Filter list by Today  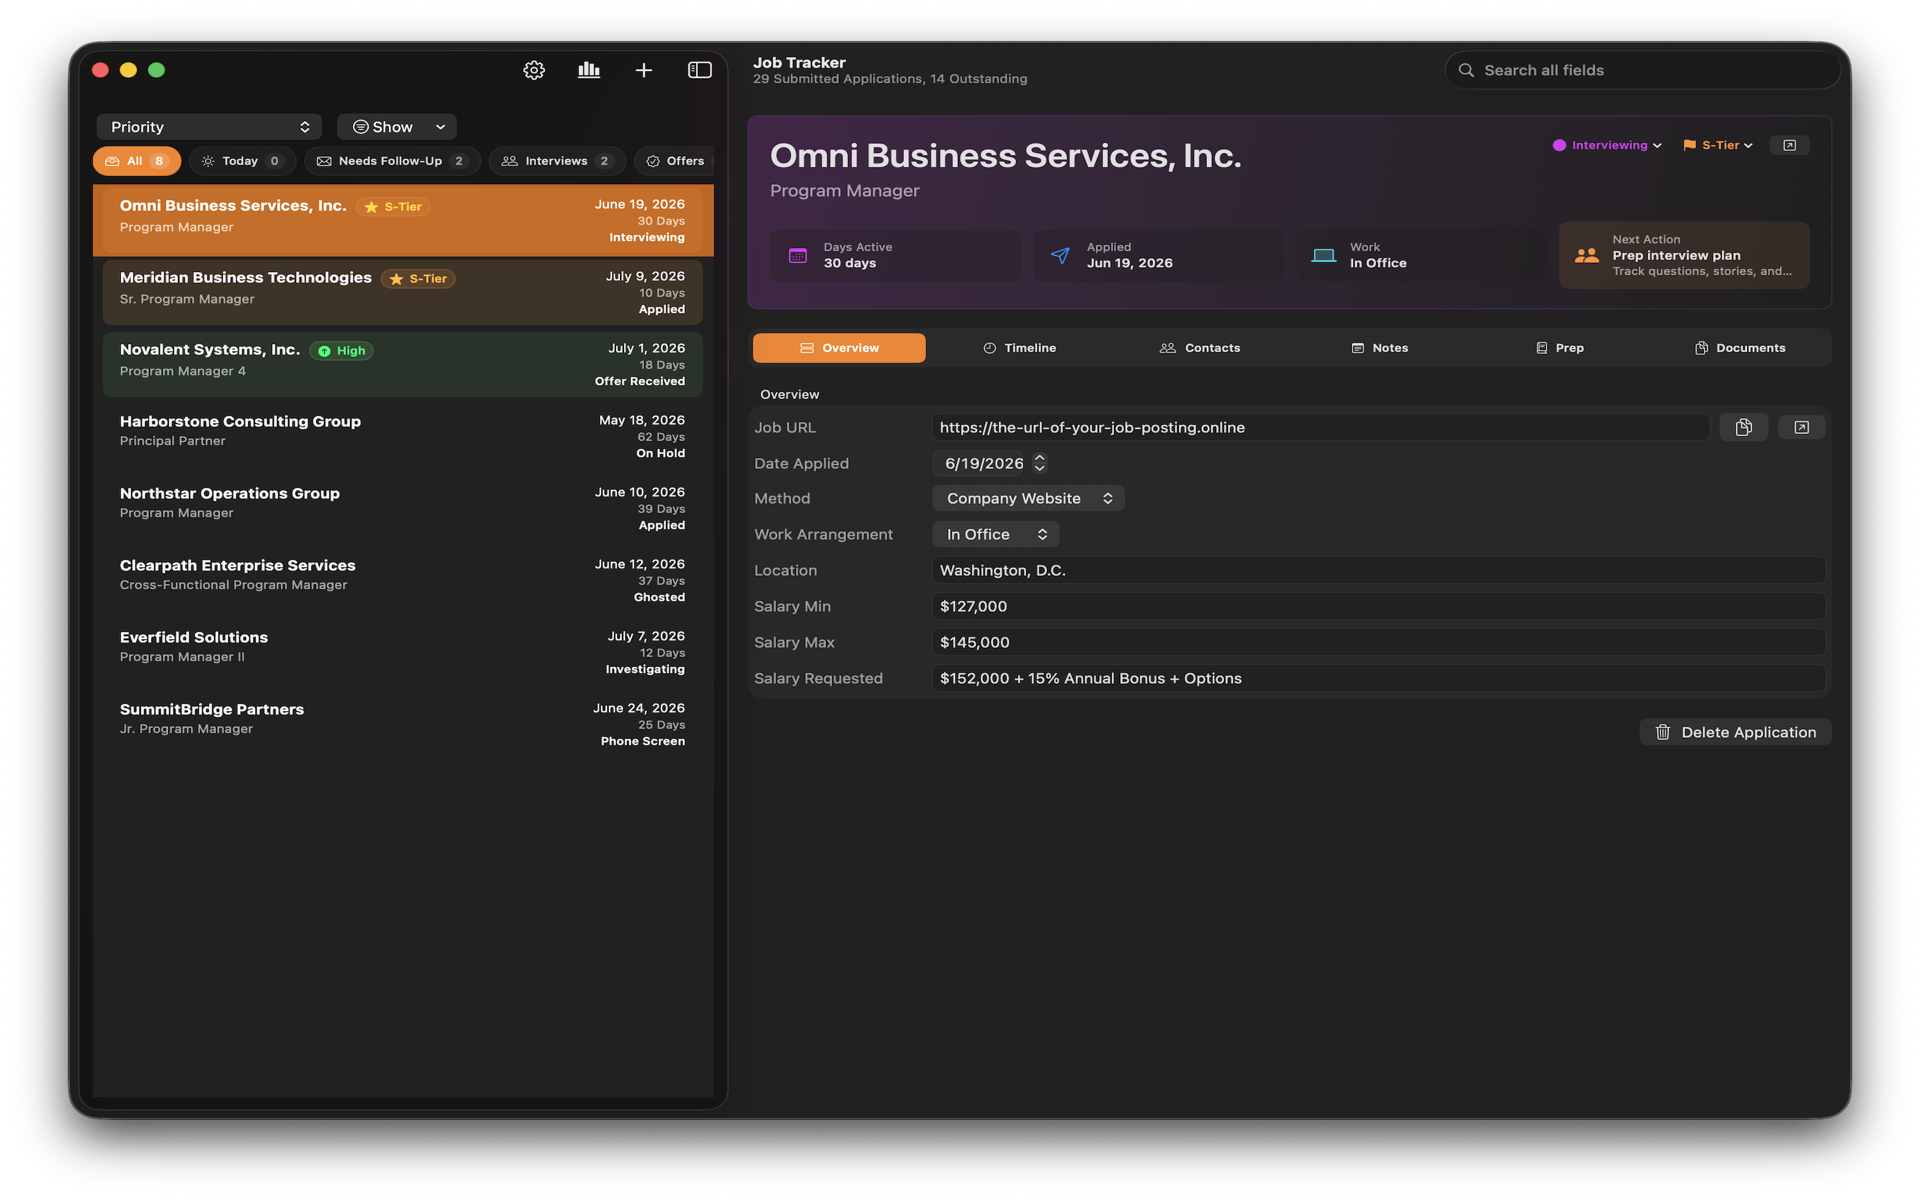point(242,161)
